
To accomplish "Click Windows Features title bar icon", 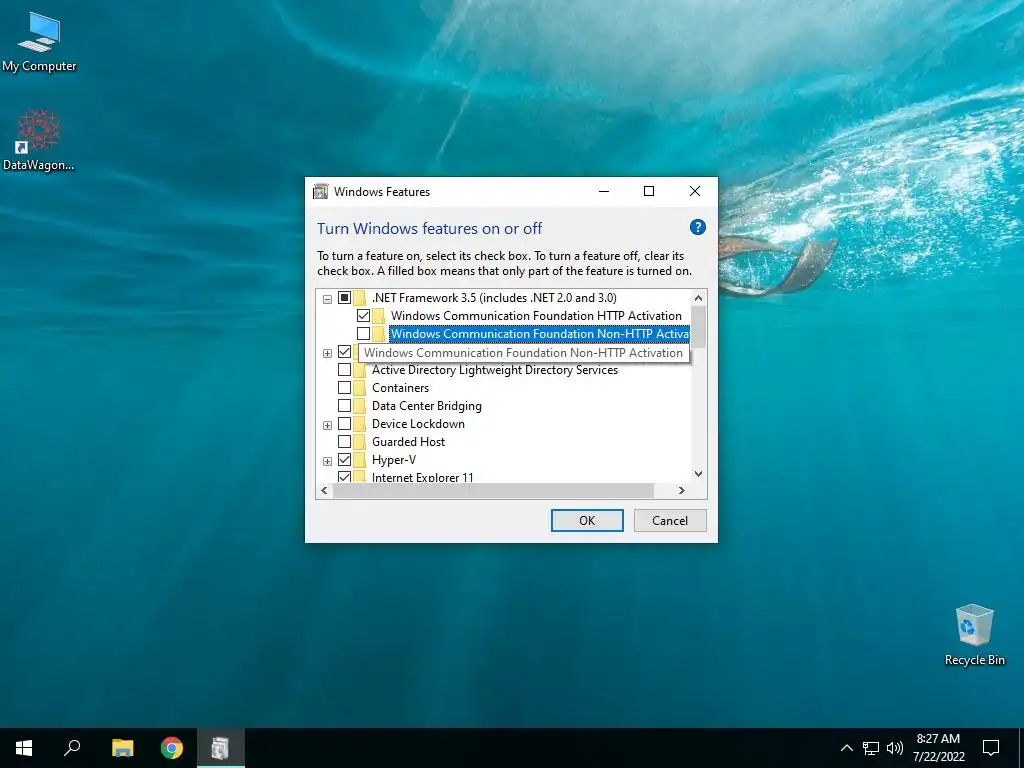I will tap(321, 191).
